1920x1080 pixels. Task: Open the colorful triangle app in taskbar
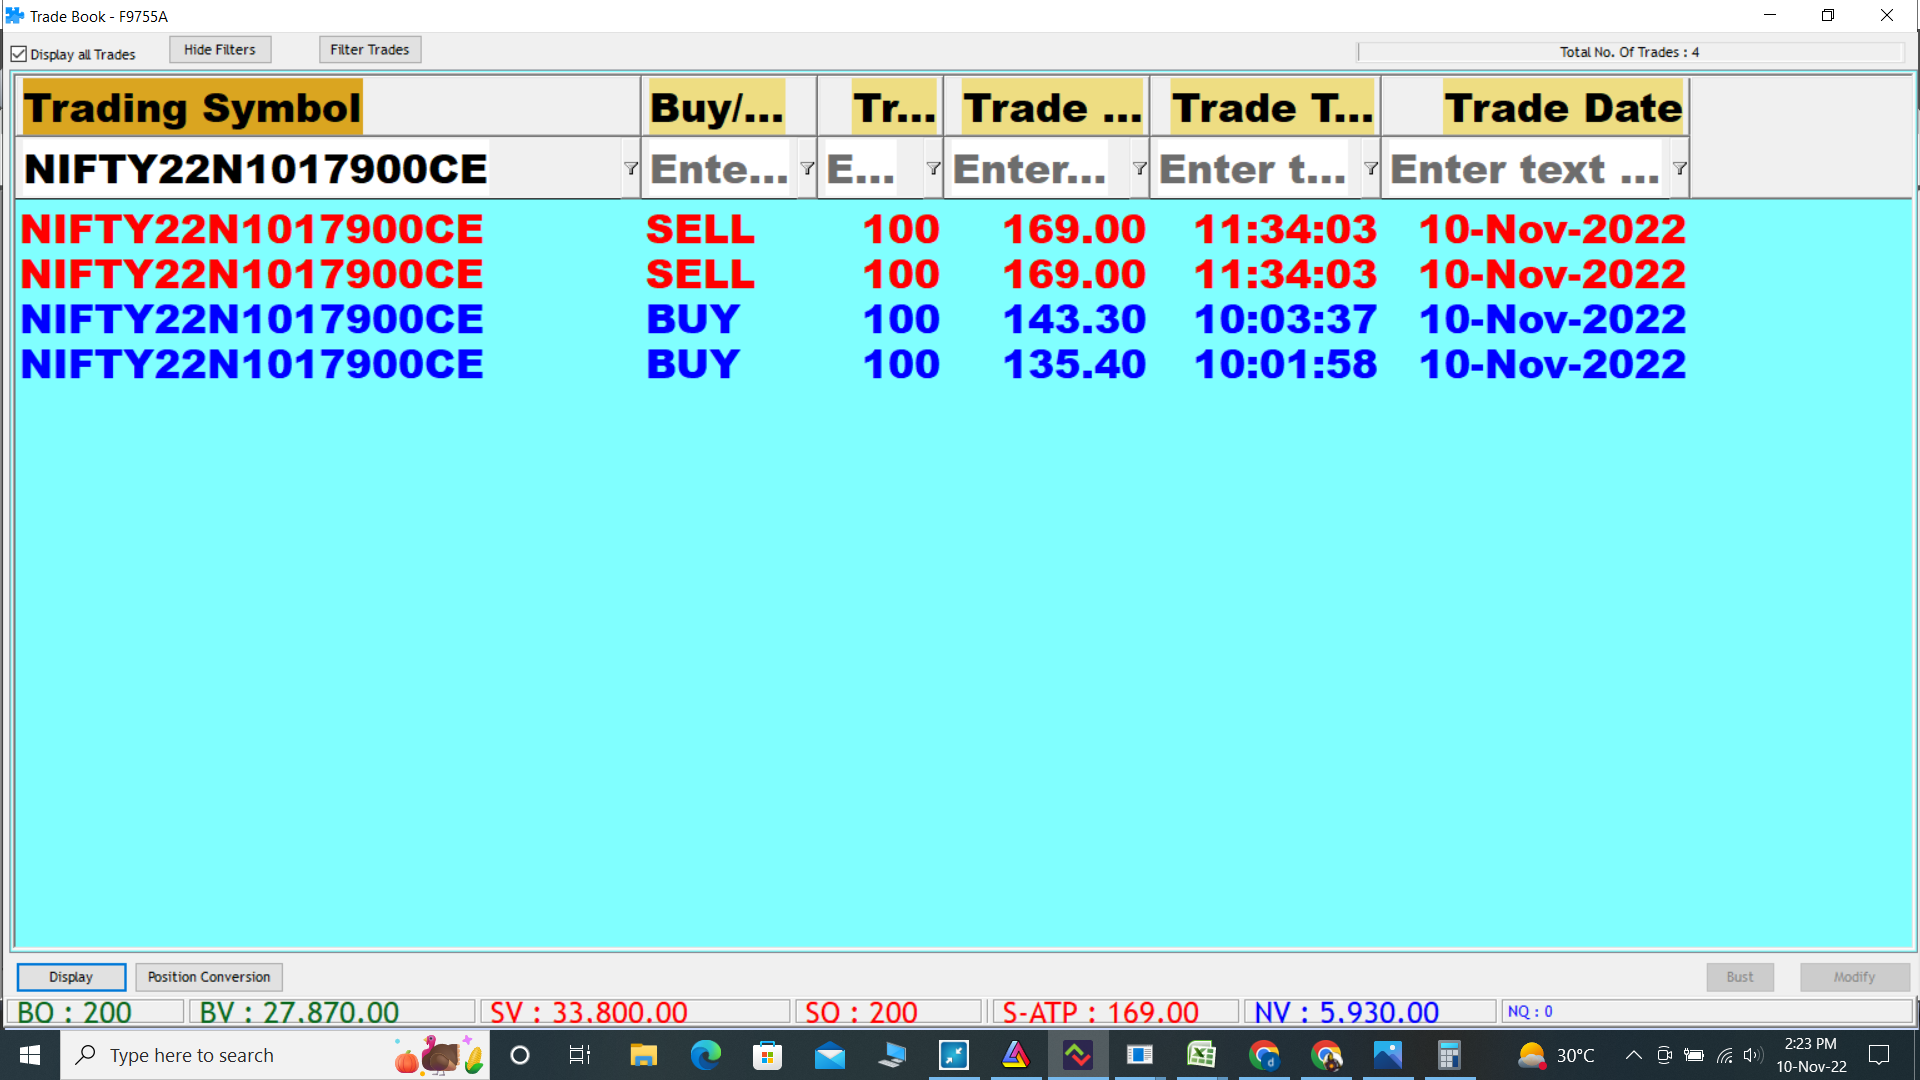(x=1016, y=1055)
